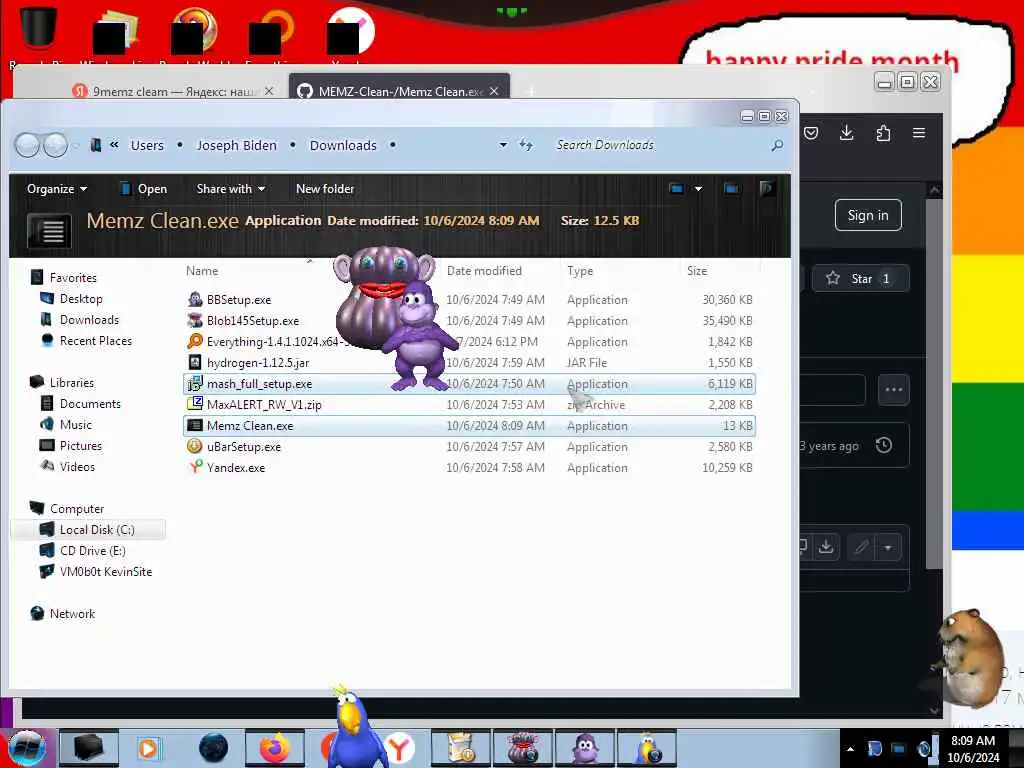This screenshot has width=1024, height=768.
Task: Click the Search Downloads magnifier icon
Action: (777, 145)
